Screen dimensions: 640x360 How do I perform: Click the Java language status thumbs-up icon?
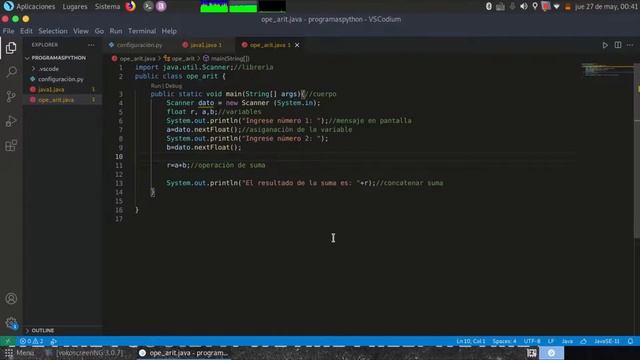pyautogui.click(x=583, y=341)
